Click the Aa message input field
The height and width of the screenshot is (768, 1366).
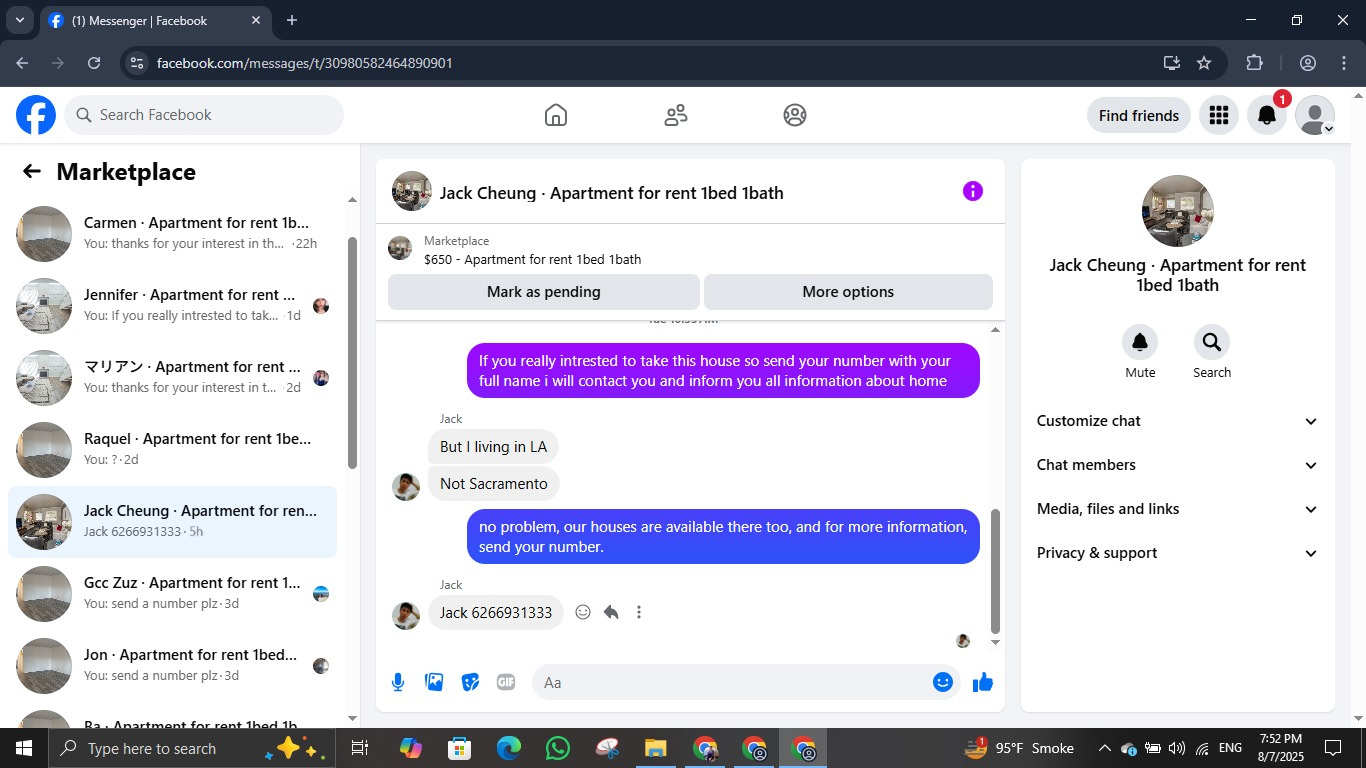click(746, 682)
